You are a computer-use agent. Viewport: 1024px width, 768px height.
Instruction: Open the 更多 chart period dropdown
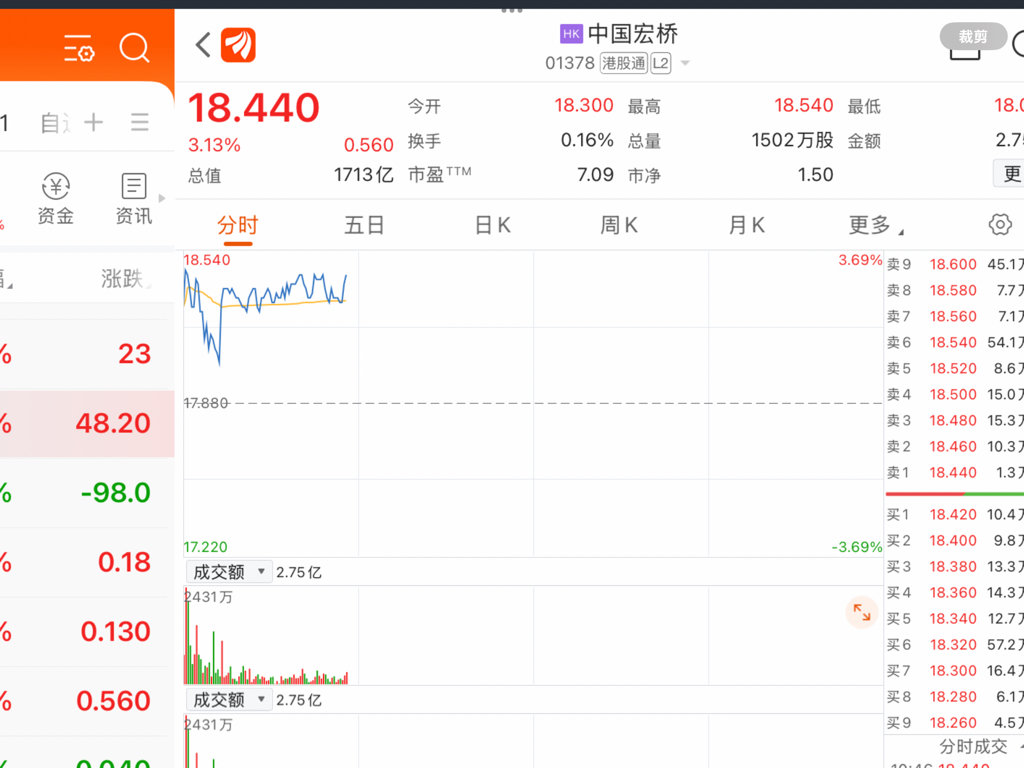point(875,226)
